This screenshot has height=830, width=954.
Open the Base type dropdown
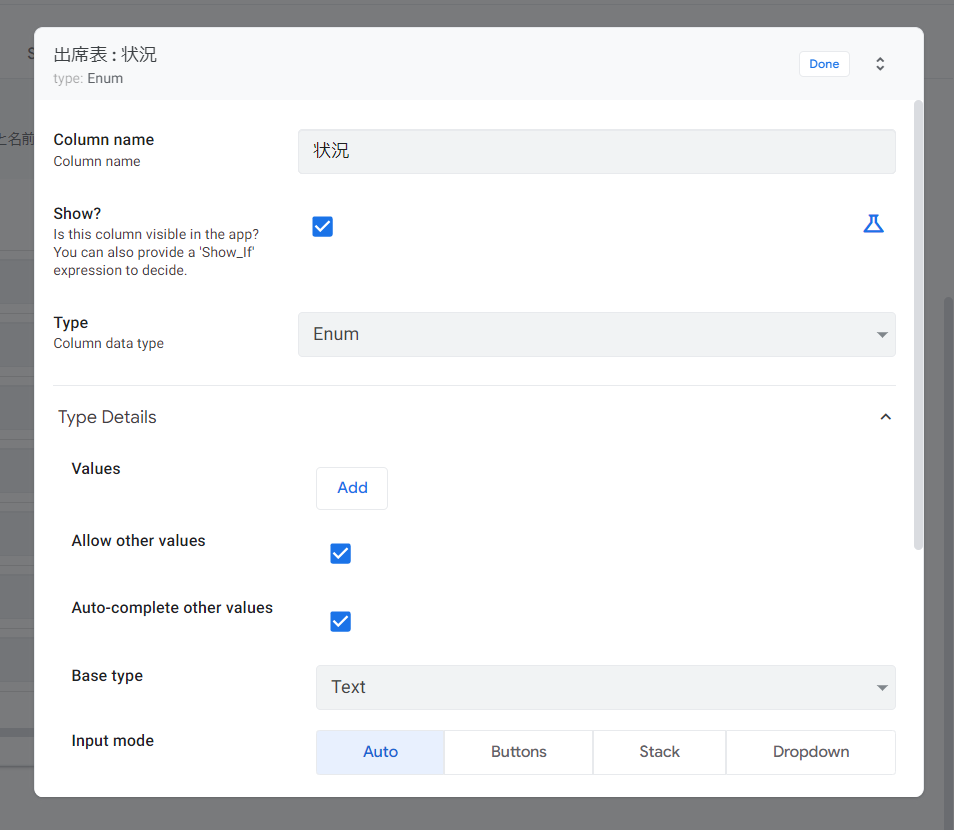tap(605, 687)
